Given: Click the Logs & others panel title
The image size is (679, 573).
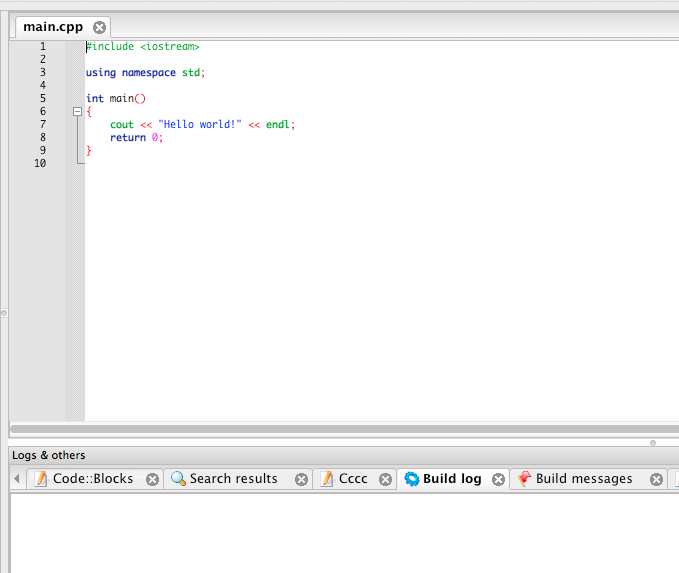Looking at the screenshot, I should [x=49, y=455].
